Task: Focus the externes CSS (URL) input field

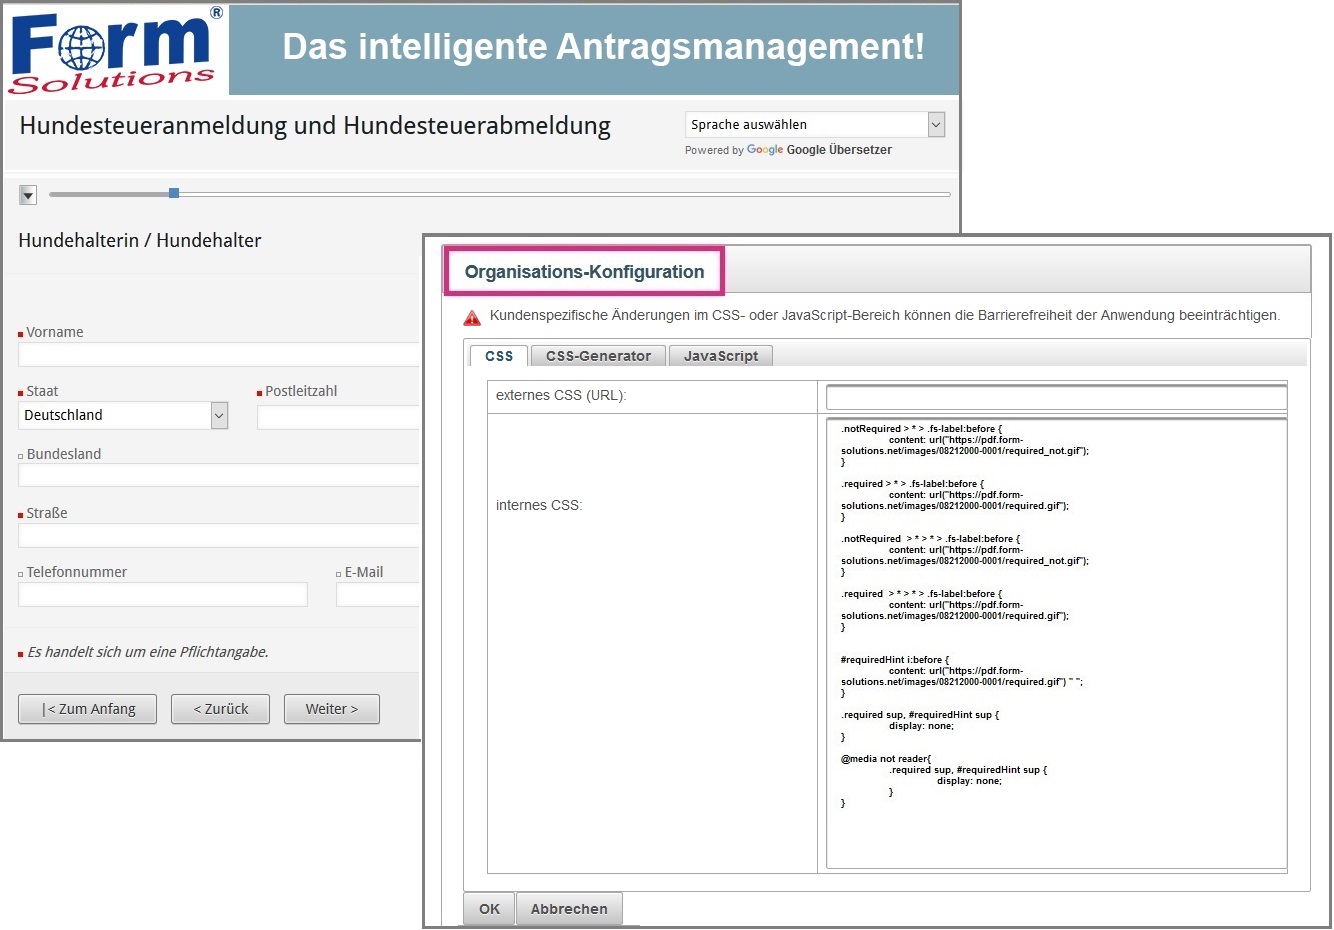Action: coord(1055,398)
